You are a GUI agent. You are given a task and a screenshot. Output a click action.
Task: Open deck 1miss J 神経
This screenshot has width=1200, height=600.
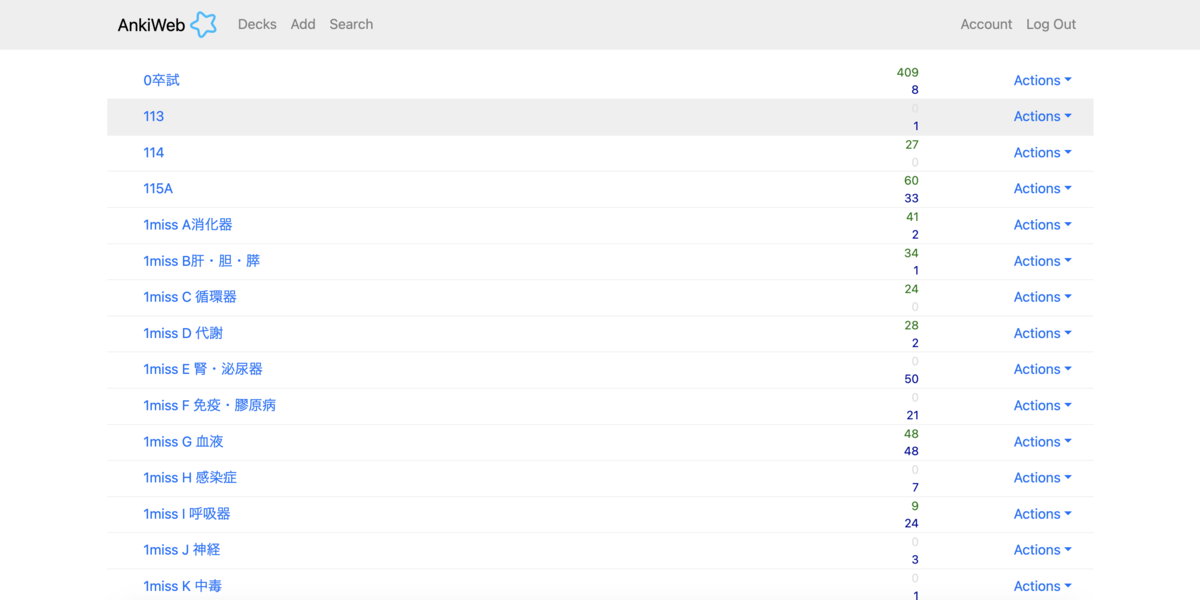(181, 550)
